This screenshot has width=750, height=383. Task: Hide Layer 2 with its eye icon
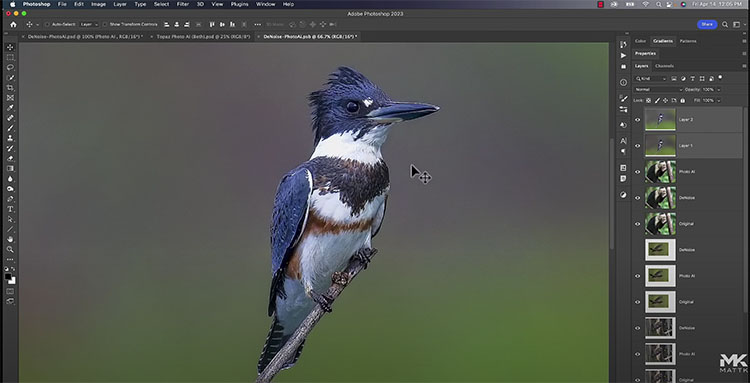[x=637, y=120]
